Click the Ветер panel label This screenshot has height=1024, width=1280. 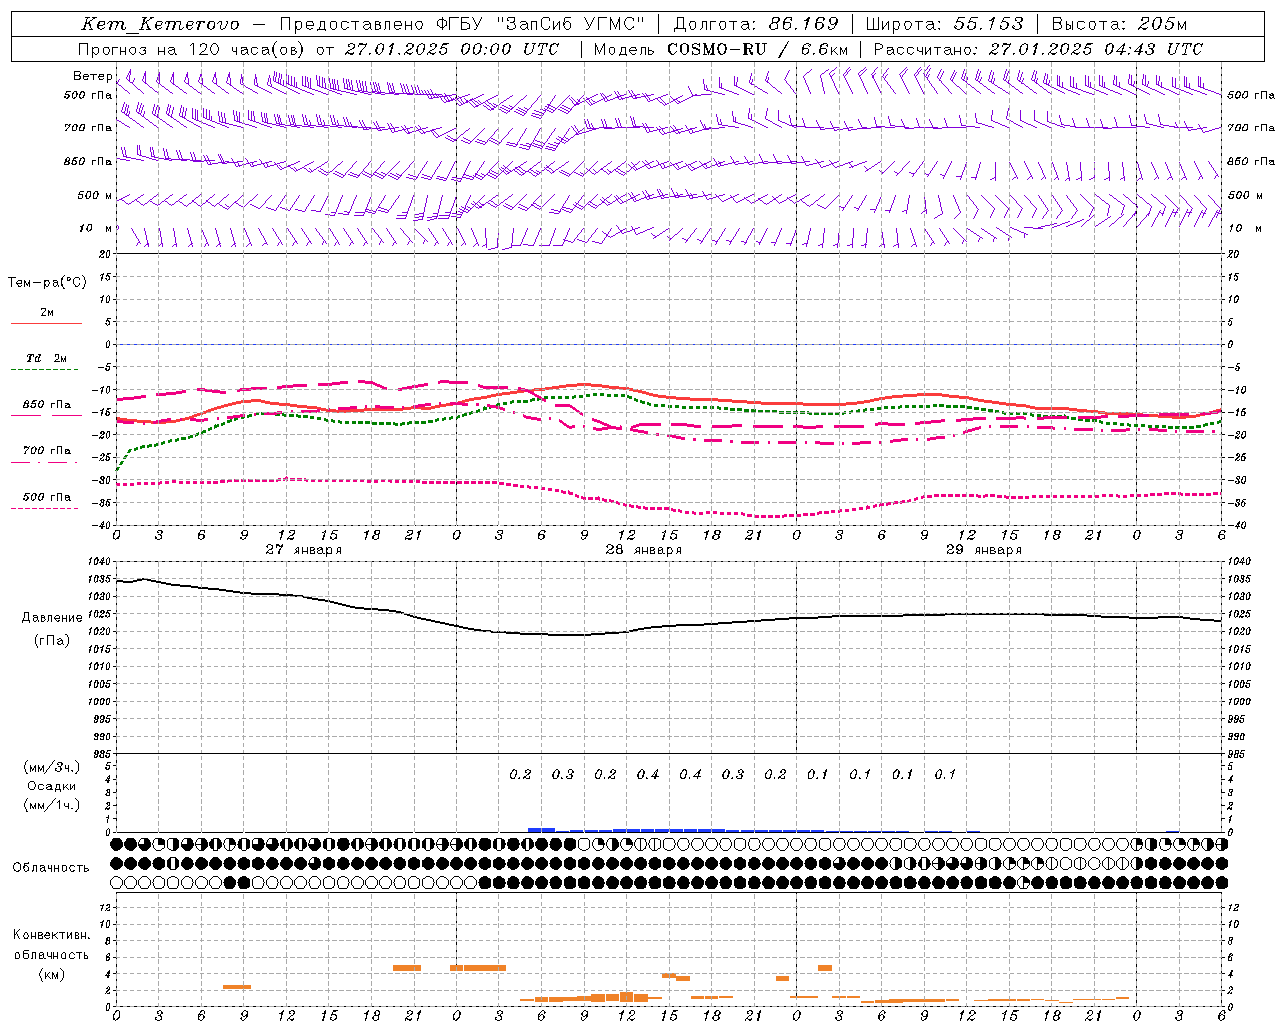pyautogui.click(x=92, y=76)
